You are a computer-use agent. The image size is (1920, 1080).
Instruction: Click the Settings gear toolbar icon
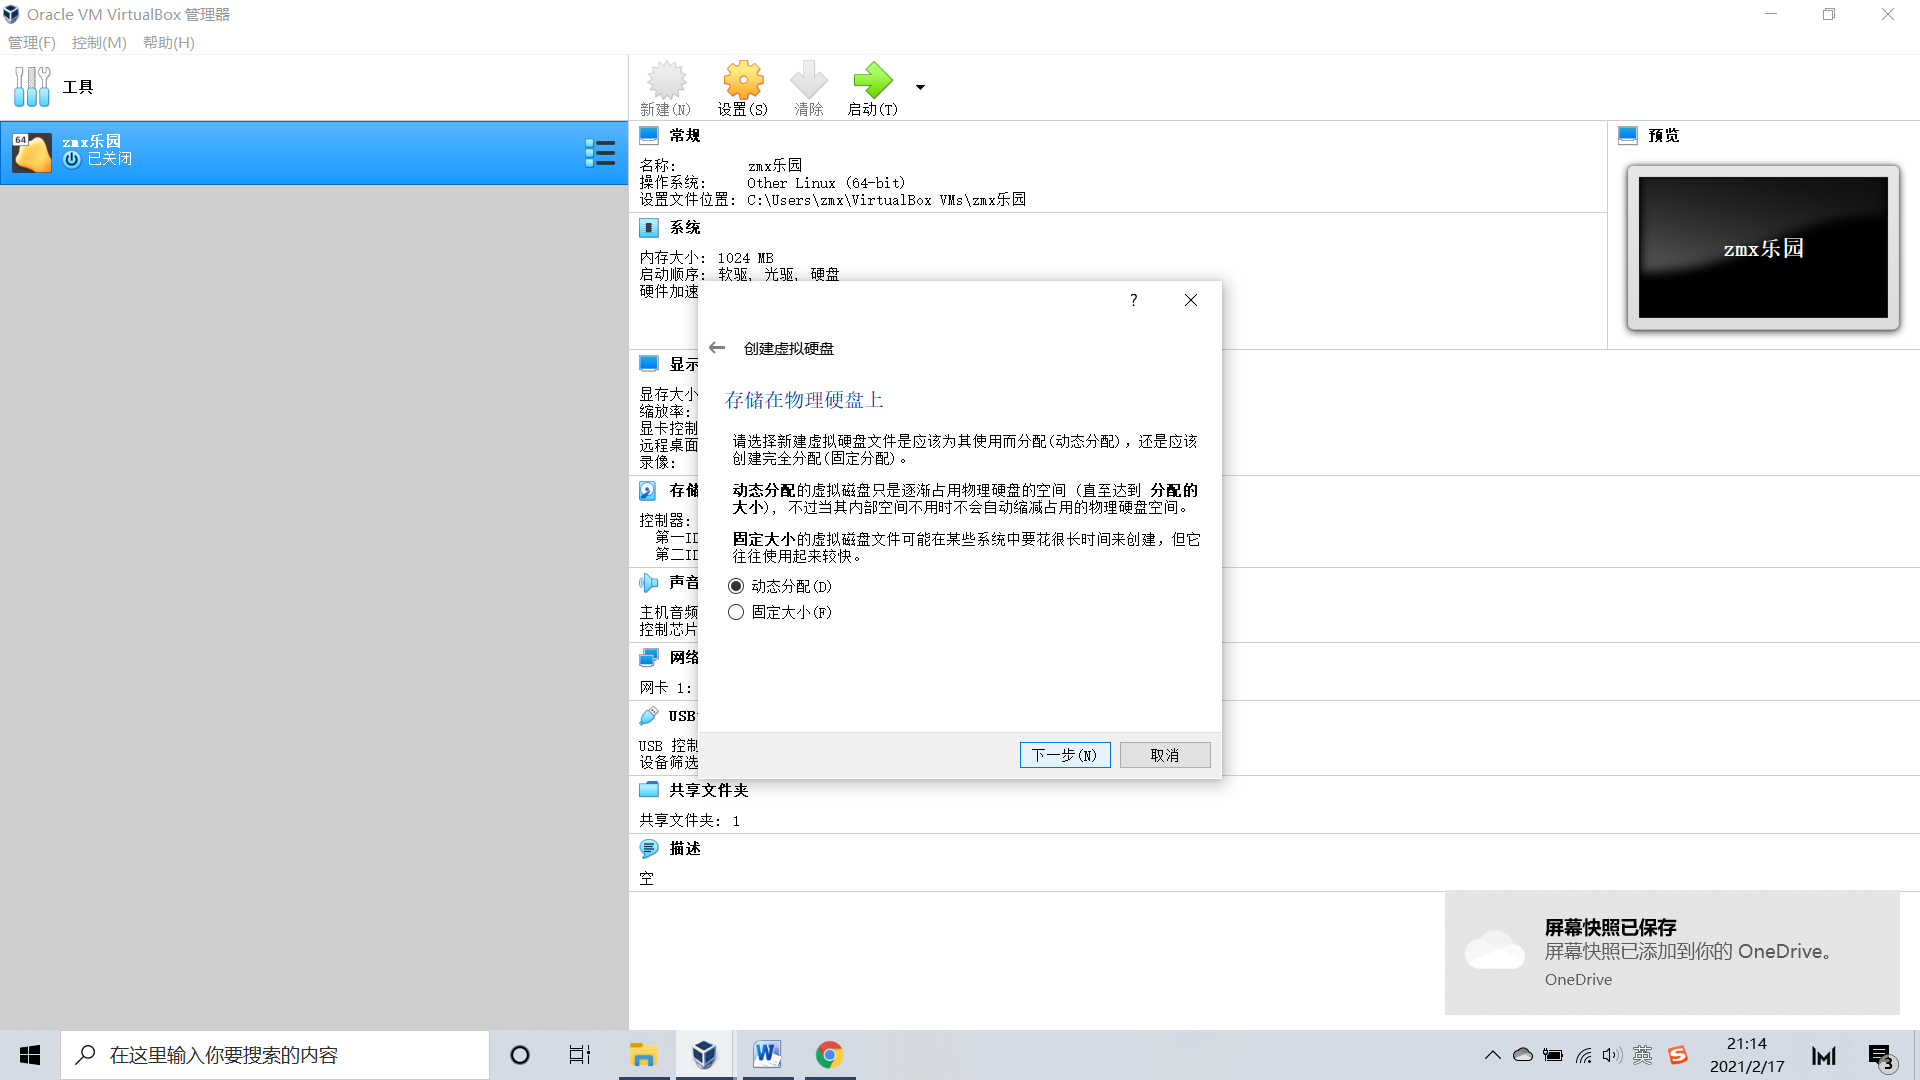742,81
